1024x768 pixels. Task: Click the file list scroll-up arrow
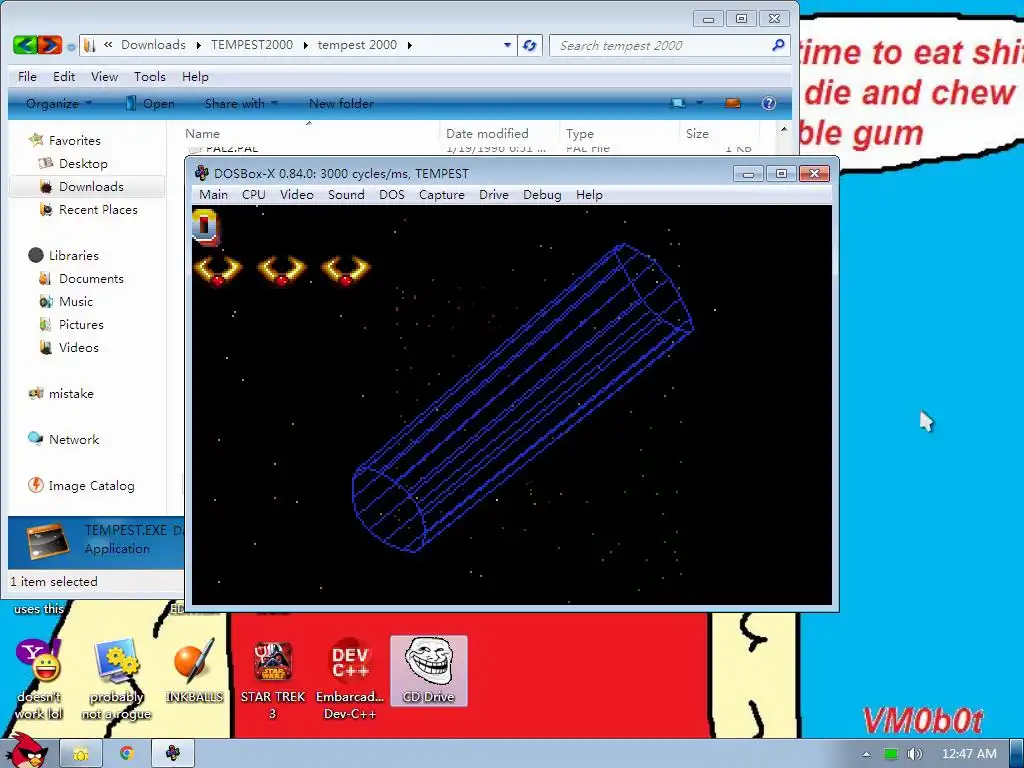[784, 129]
